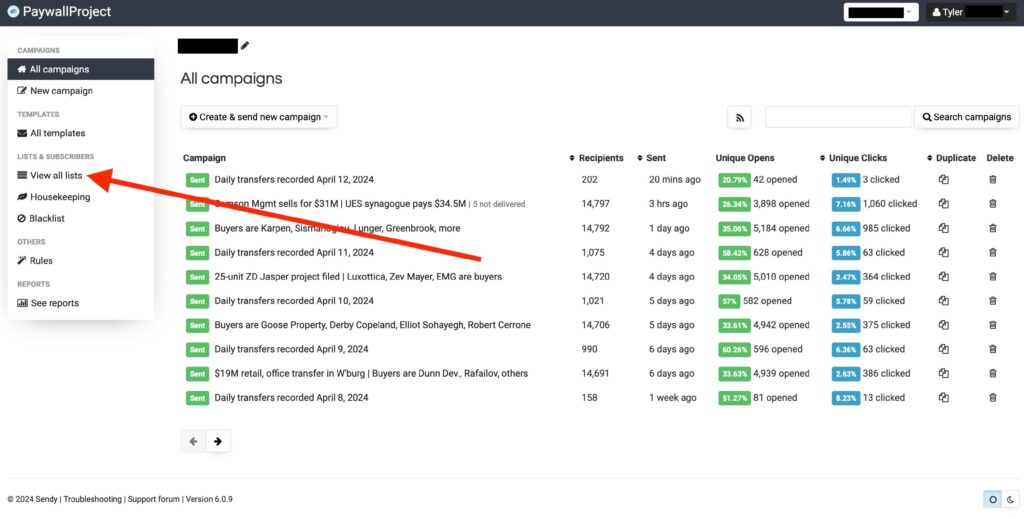Open the brand selector dropdown in header
Screen dimensions: 1024x518
click(880, 12)
